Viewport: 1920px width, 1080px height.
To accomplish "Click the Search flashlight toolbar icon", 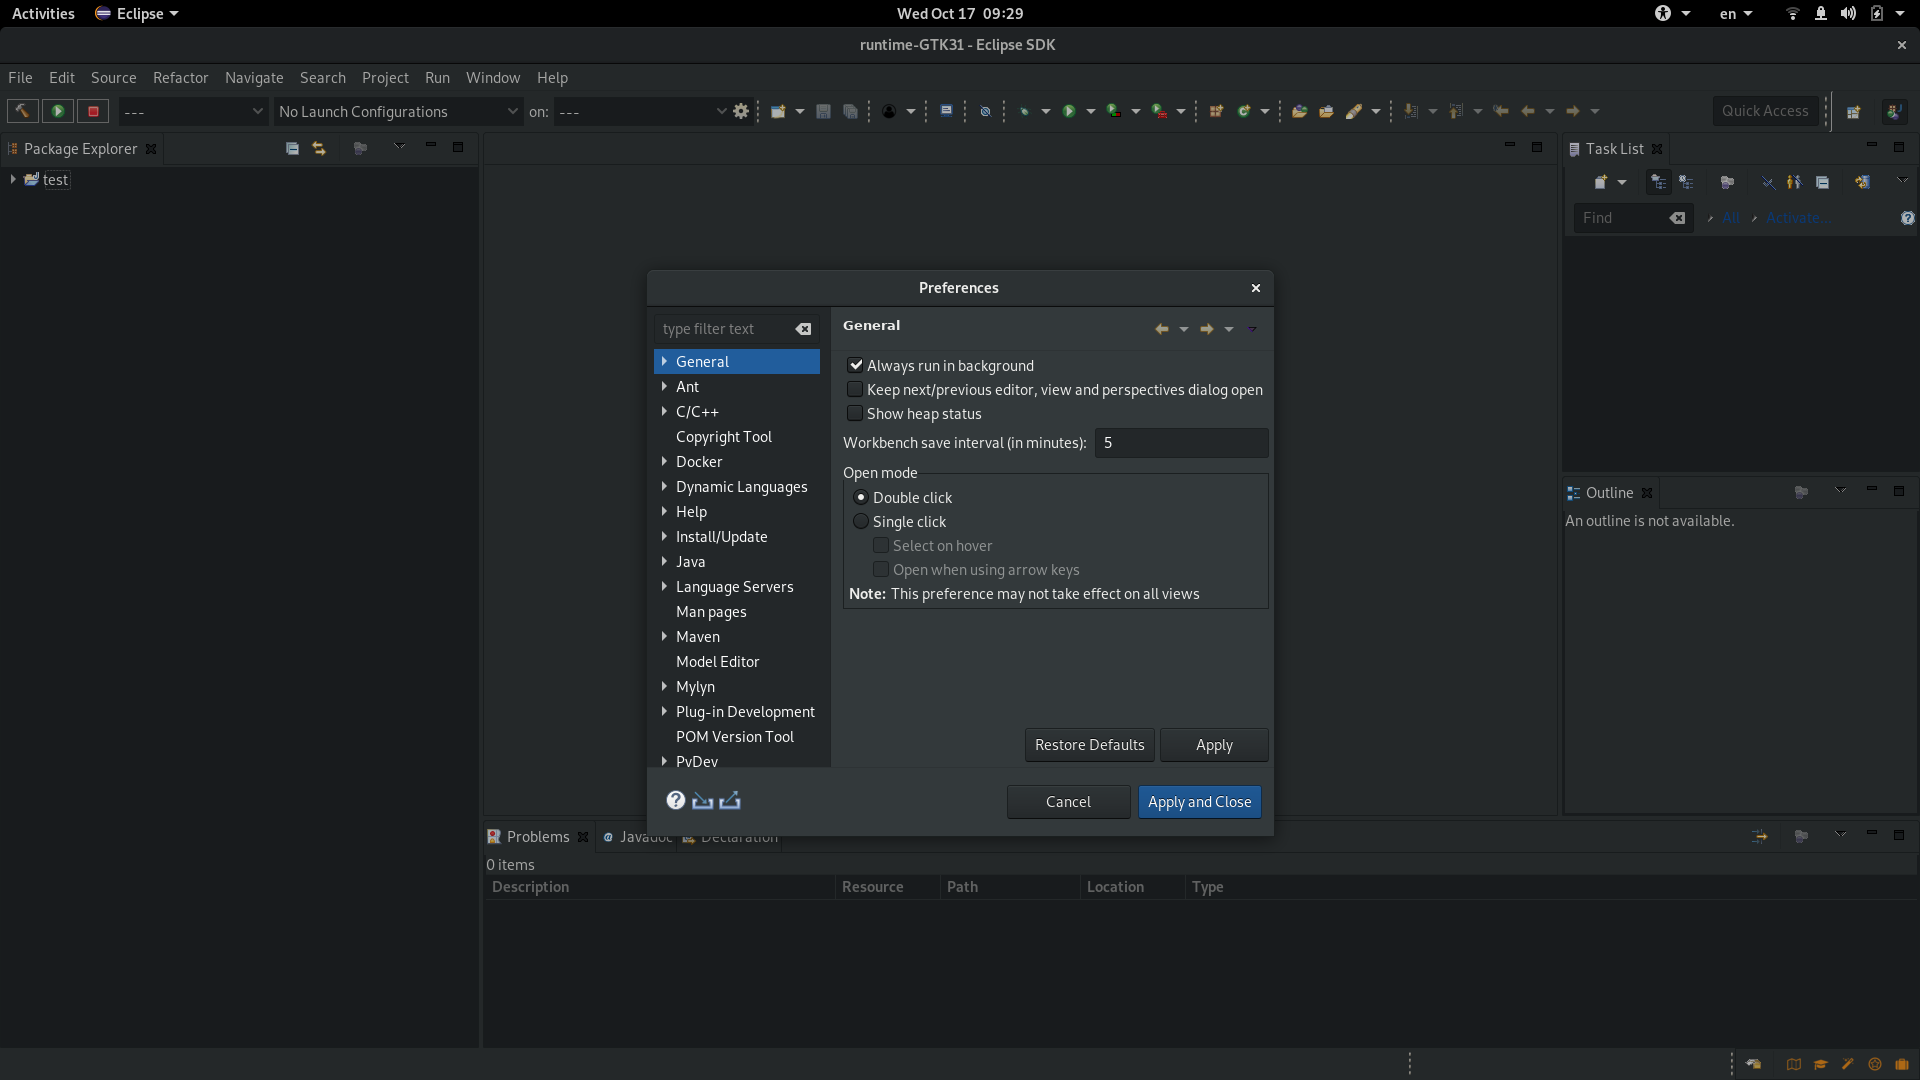I will 1354,111.
